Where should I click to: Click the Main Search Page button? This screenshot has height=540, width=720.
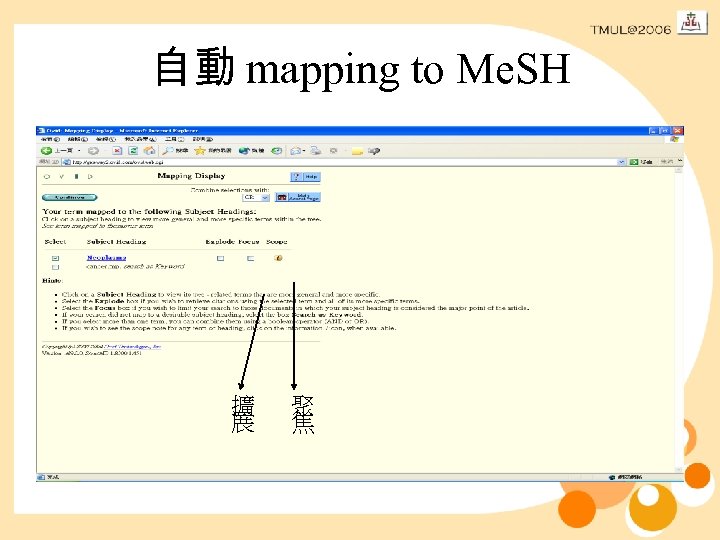[x=298, y=197]
